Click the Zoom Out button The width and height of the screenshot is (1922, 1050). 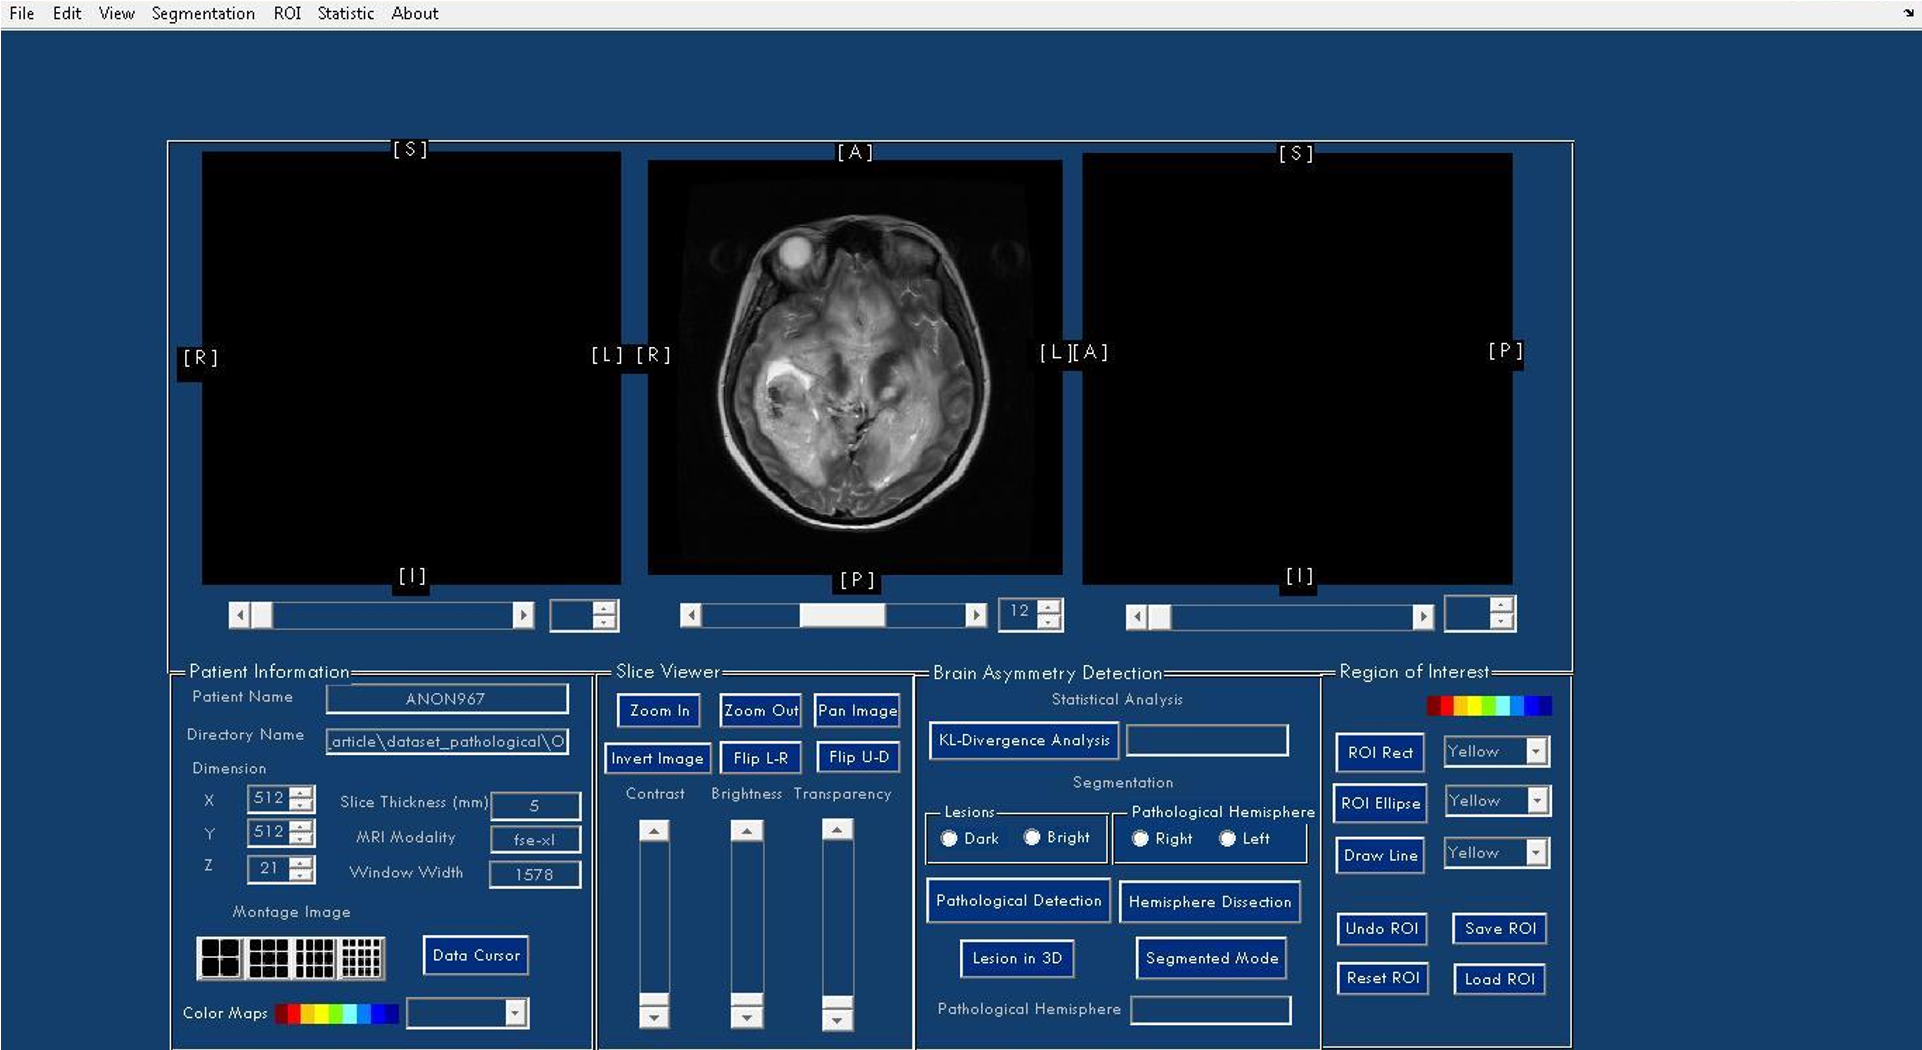pyautogui.click(x=761, y=710)
